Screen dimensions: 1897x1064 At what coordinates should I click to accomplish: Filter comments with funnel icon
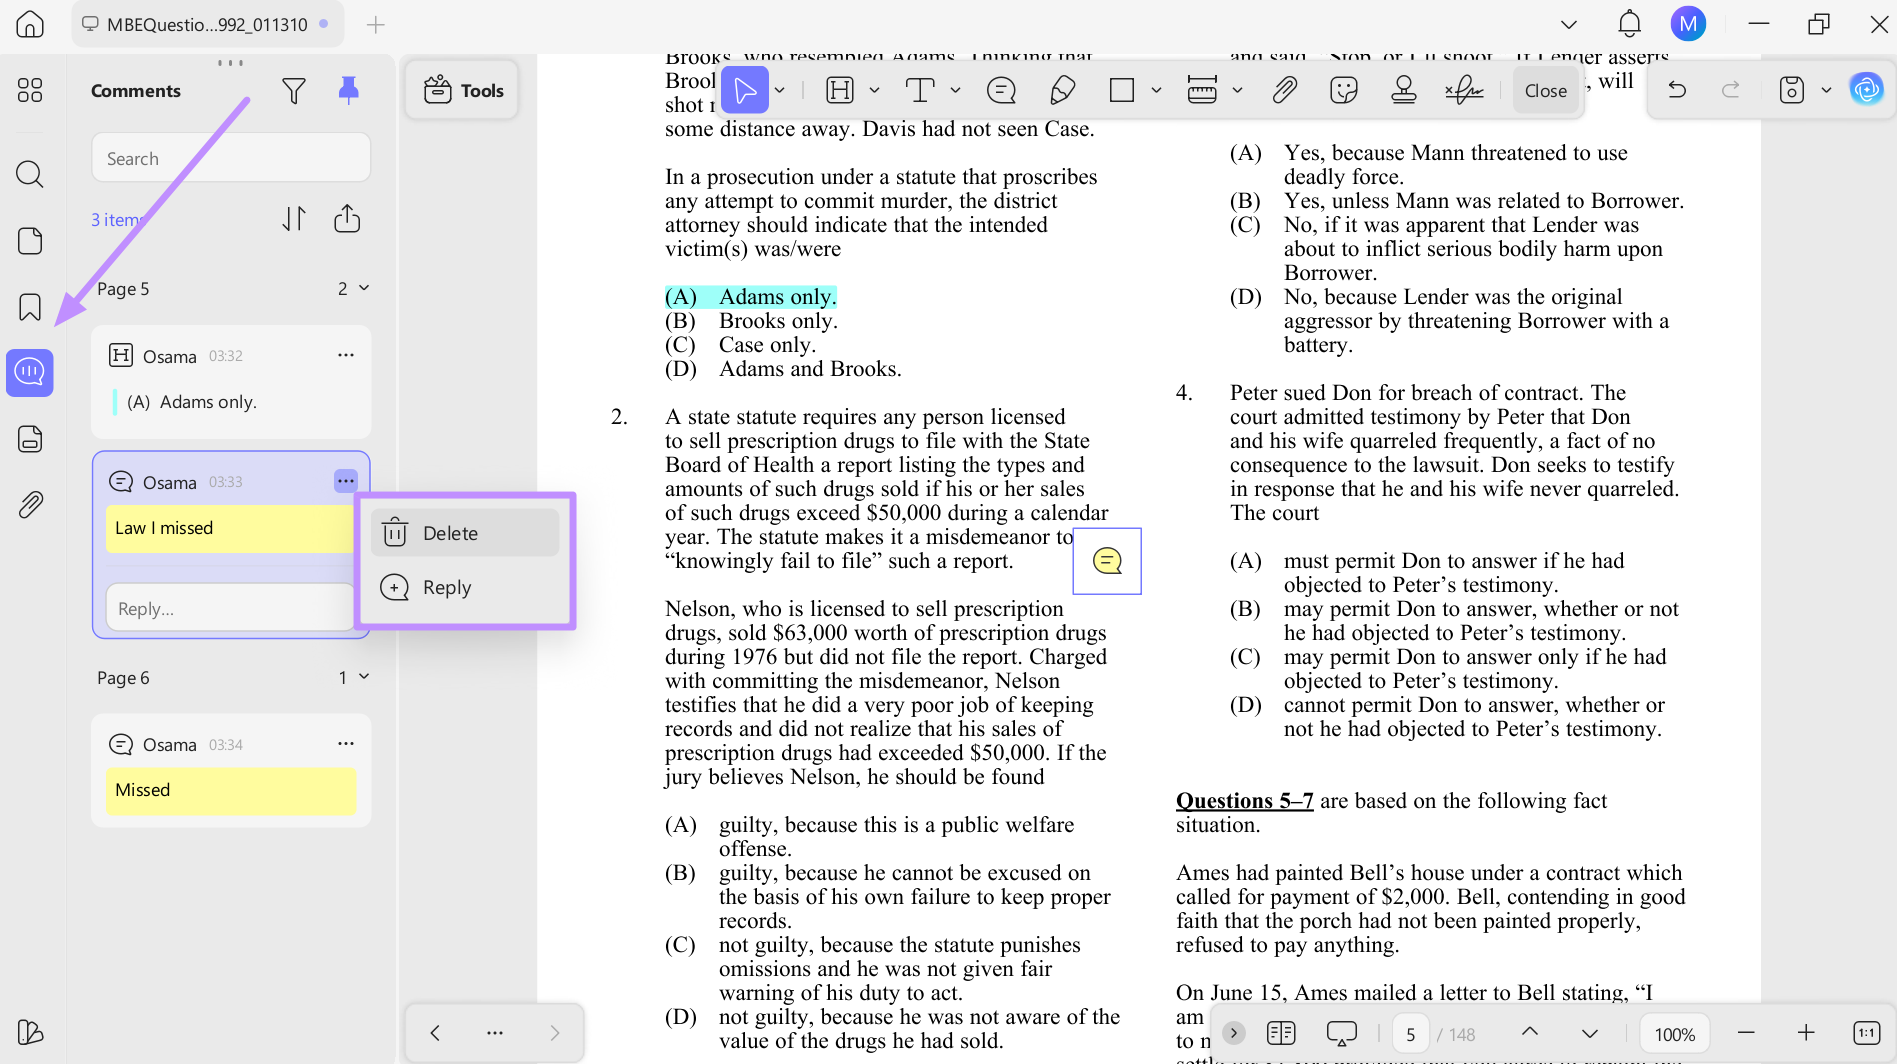[x=293, y=91]
